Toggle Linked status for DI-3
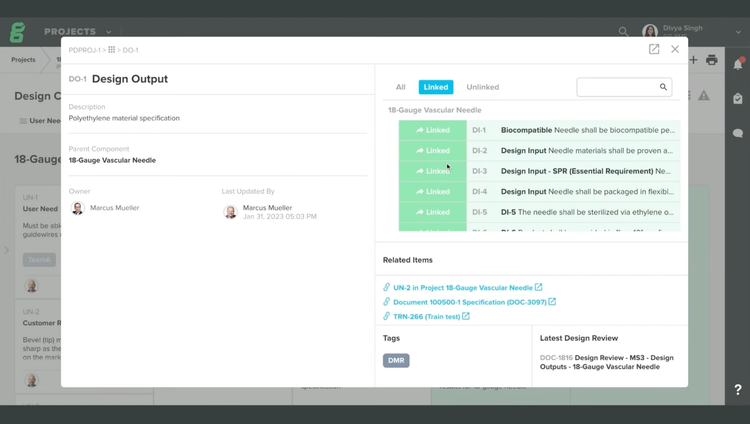The height and width of the screenshot is (424, 750). click(x=432, y=171)
